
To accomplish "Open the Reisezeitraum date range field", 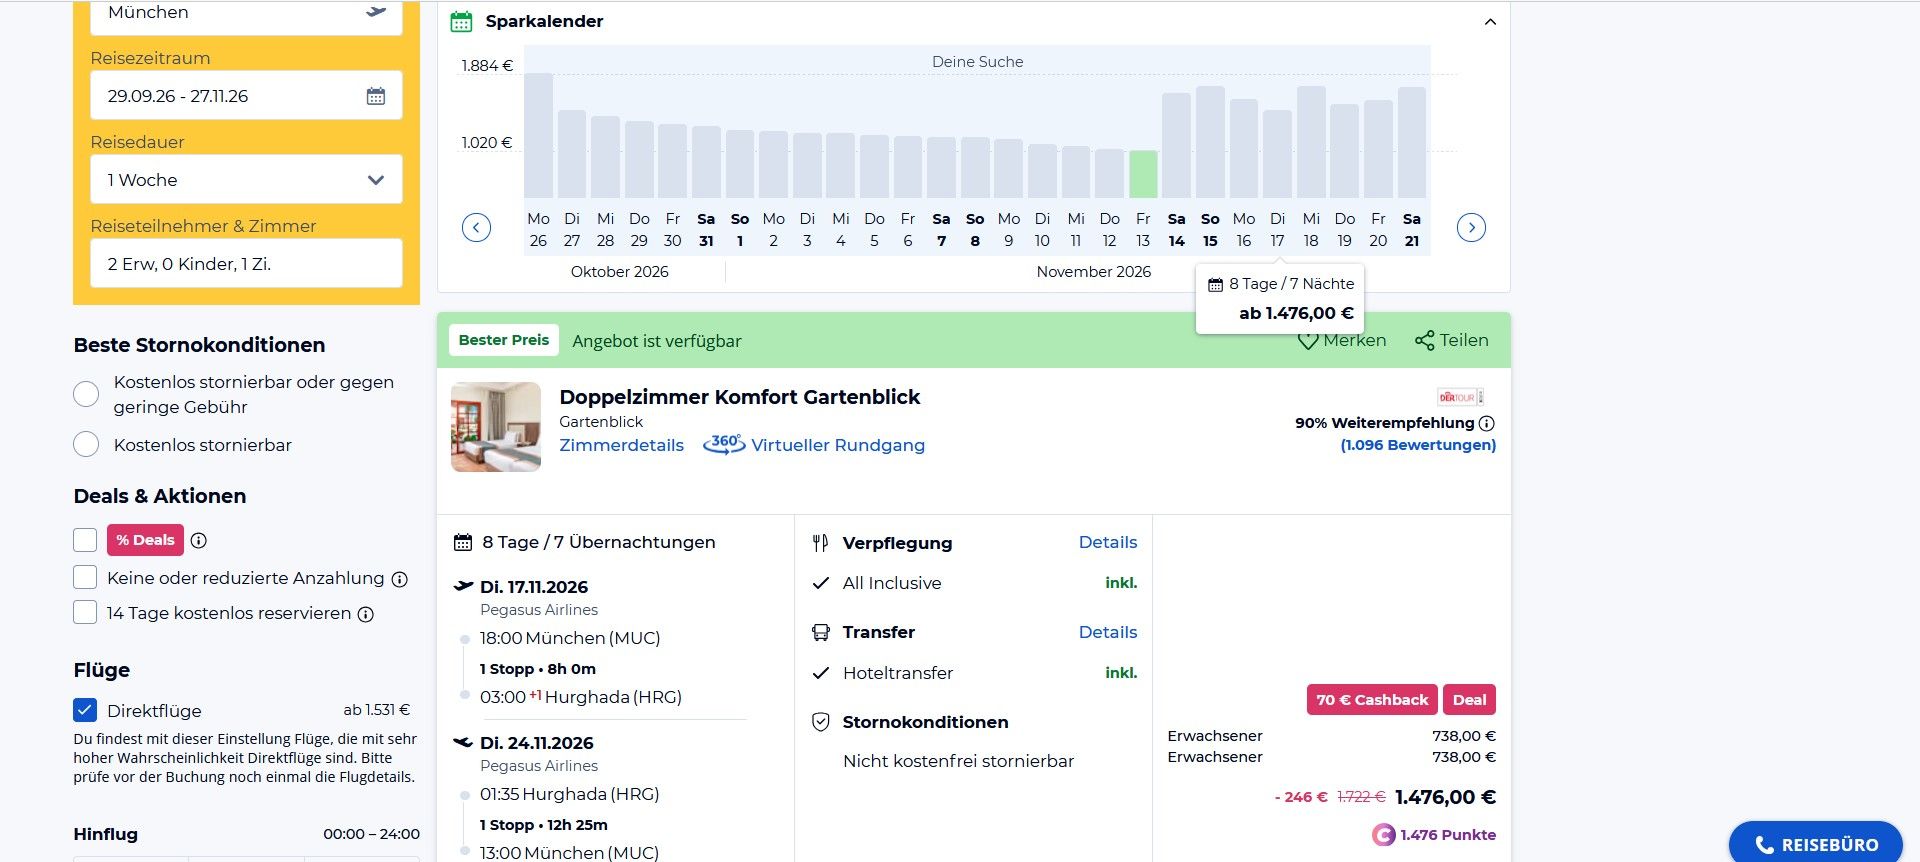I will pyautogui.click(x=246, y=96).
